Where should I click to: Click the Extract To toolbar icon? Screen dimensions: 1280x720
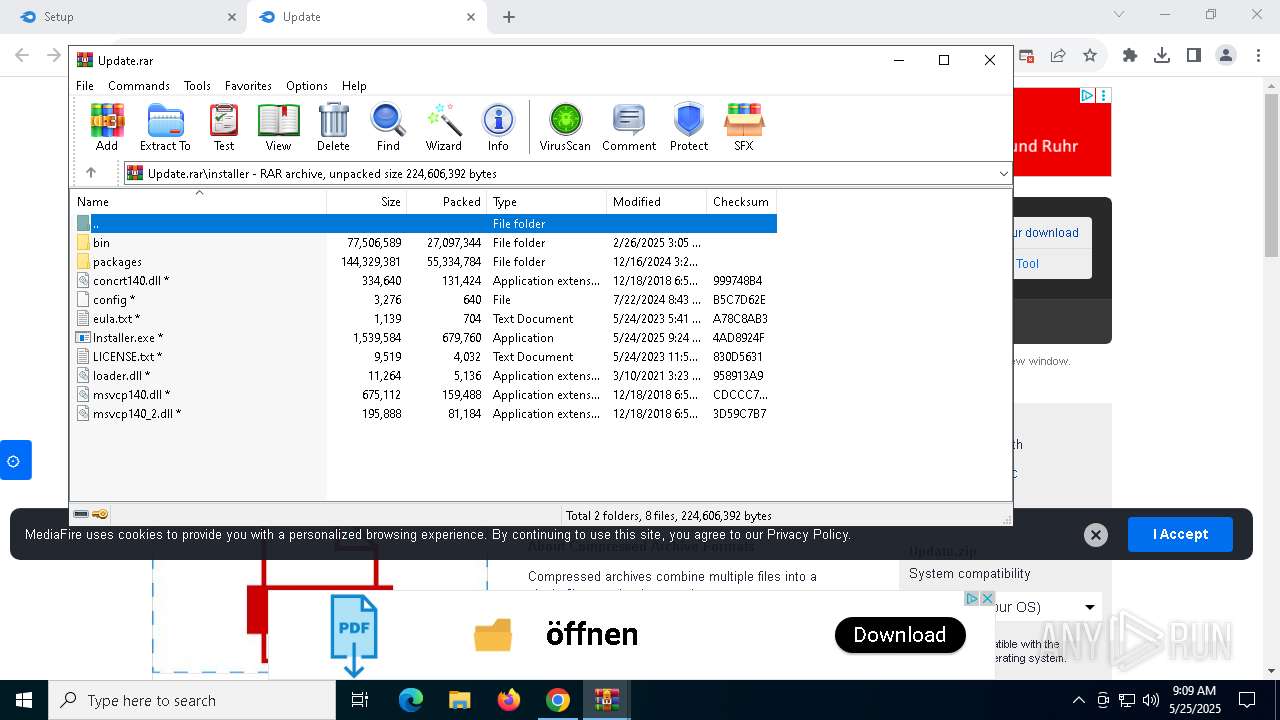pos(165,127)
